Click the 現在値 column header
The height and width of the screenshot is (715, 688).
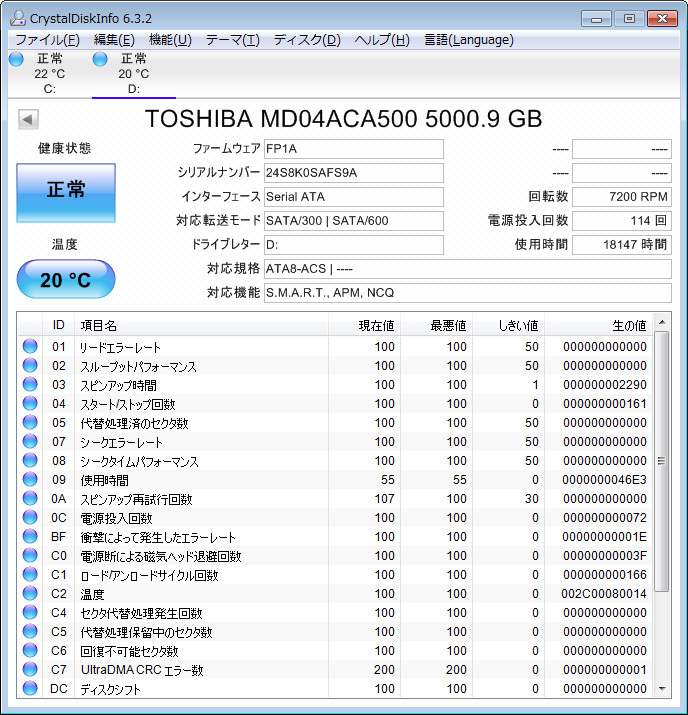pyautogui.click(x=364, y=325)
